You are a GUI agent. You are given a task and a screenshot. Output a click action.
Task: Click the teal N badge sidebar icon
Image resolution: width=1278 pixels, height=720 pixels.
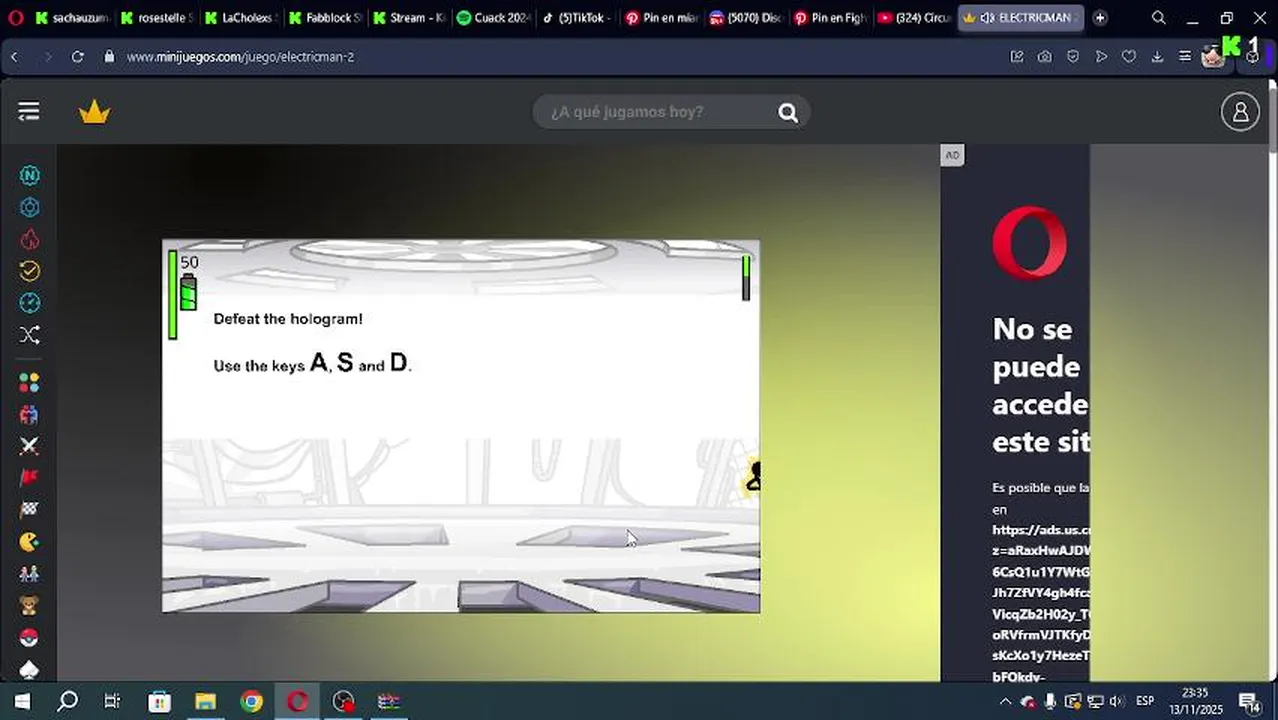pyautogui.click(x=30, y=175)
